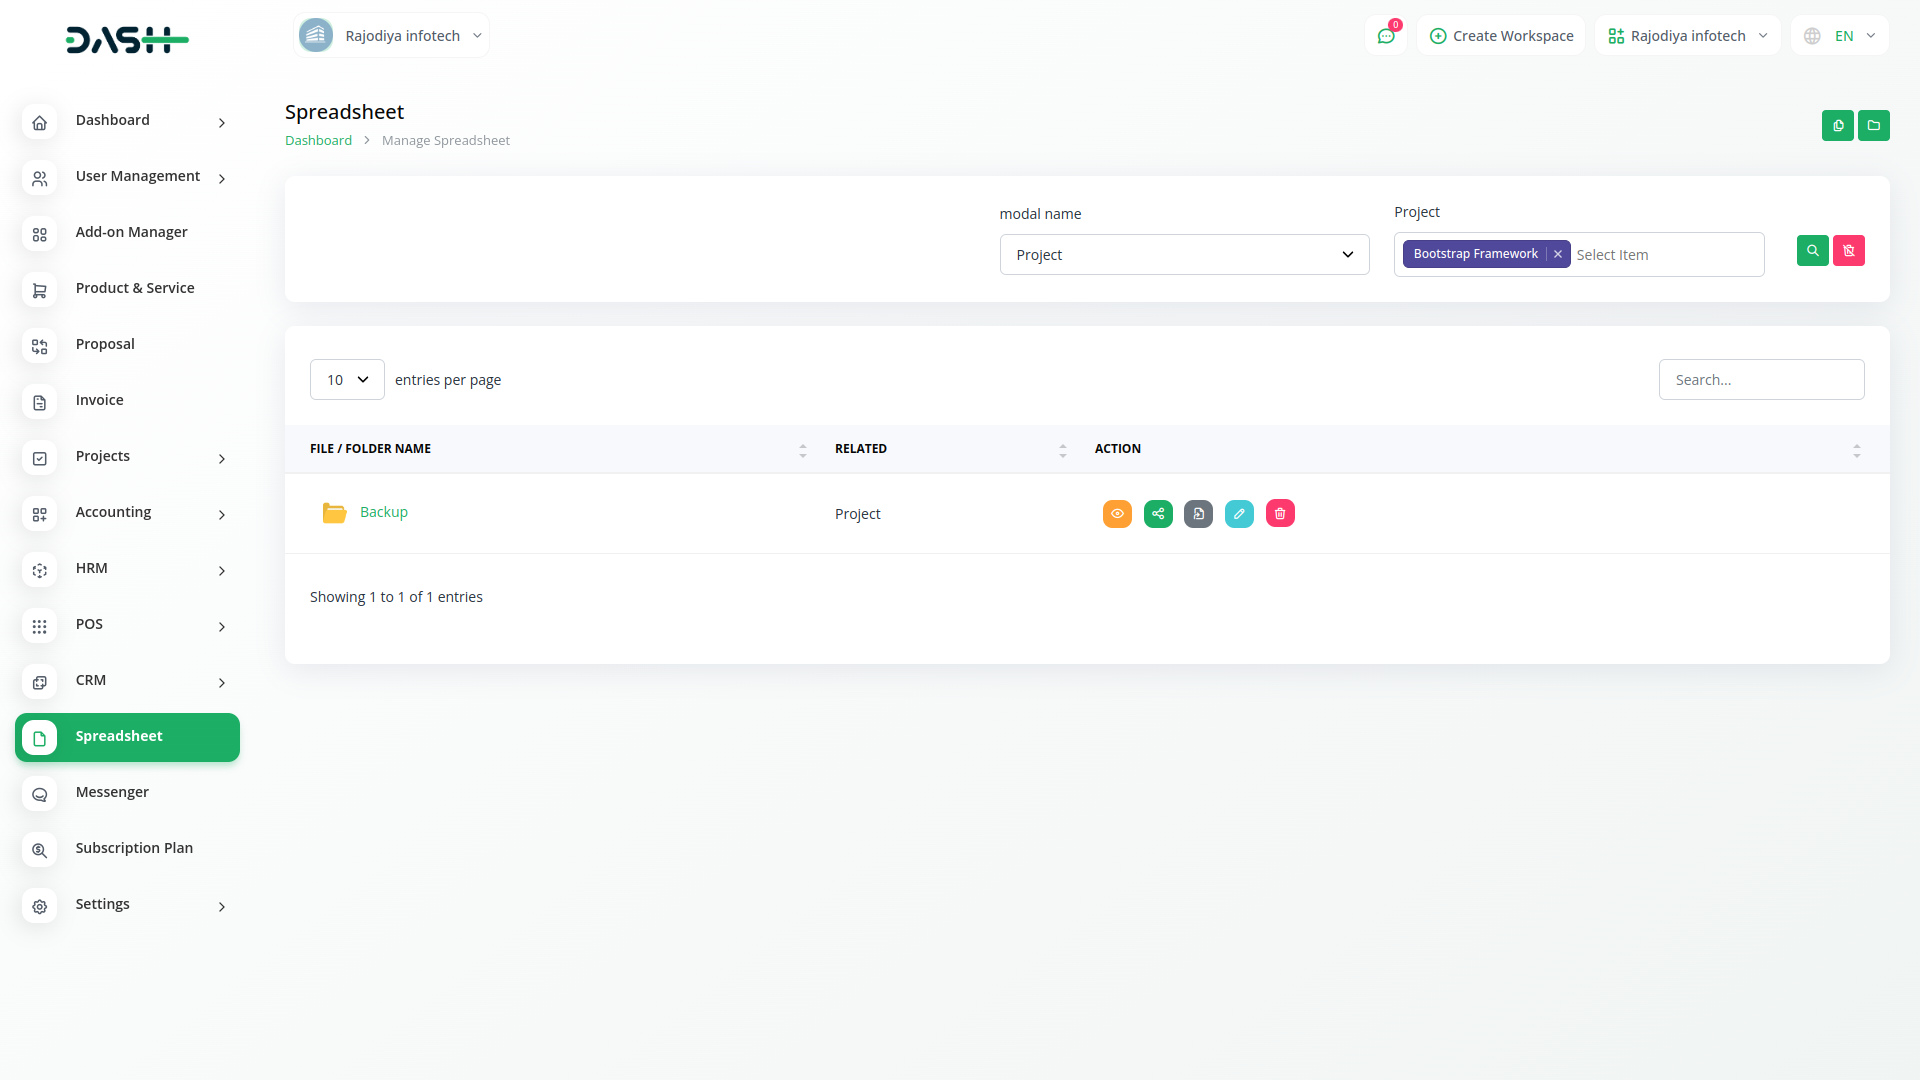Screen dimensions: 1920x1080
Task: Open Subscription Plan in the sidebar
Action: pos(134,849)
